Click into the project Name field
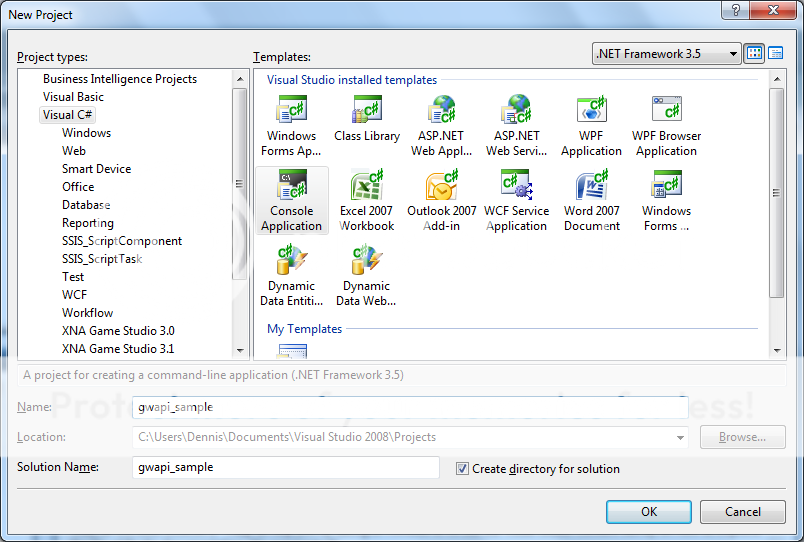 (x=410, y=407)
